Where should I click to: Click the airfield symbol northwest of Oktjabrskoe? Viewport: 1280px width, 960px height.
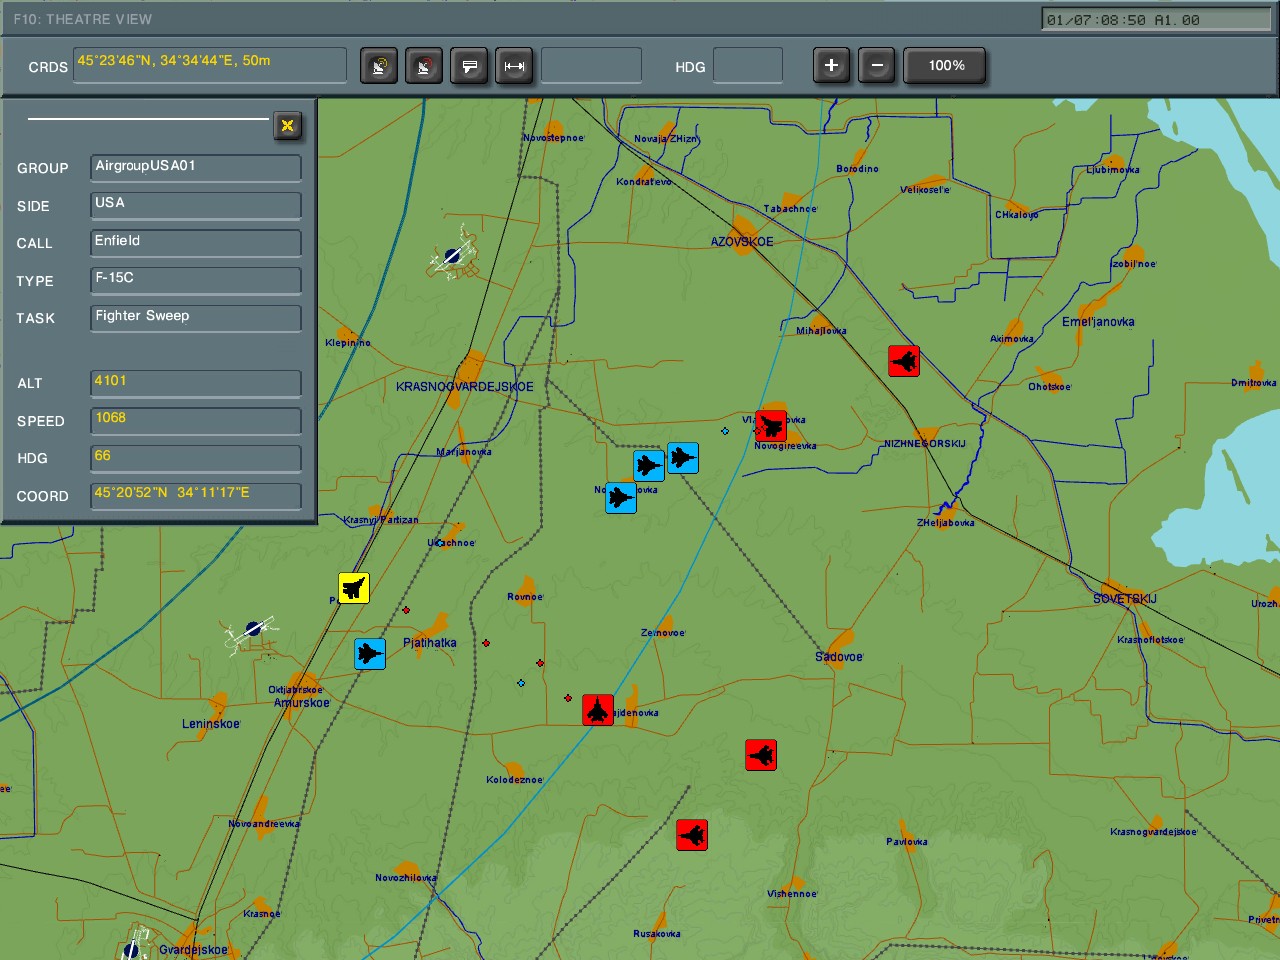(252, 630)
